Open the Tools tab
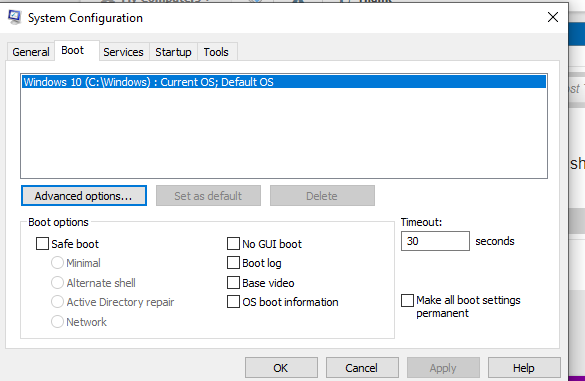Screen dimensions: 585x381 [216, 52]
